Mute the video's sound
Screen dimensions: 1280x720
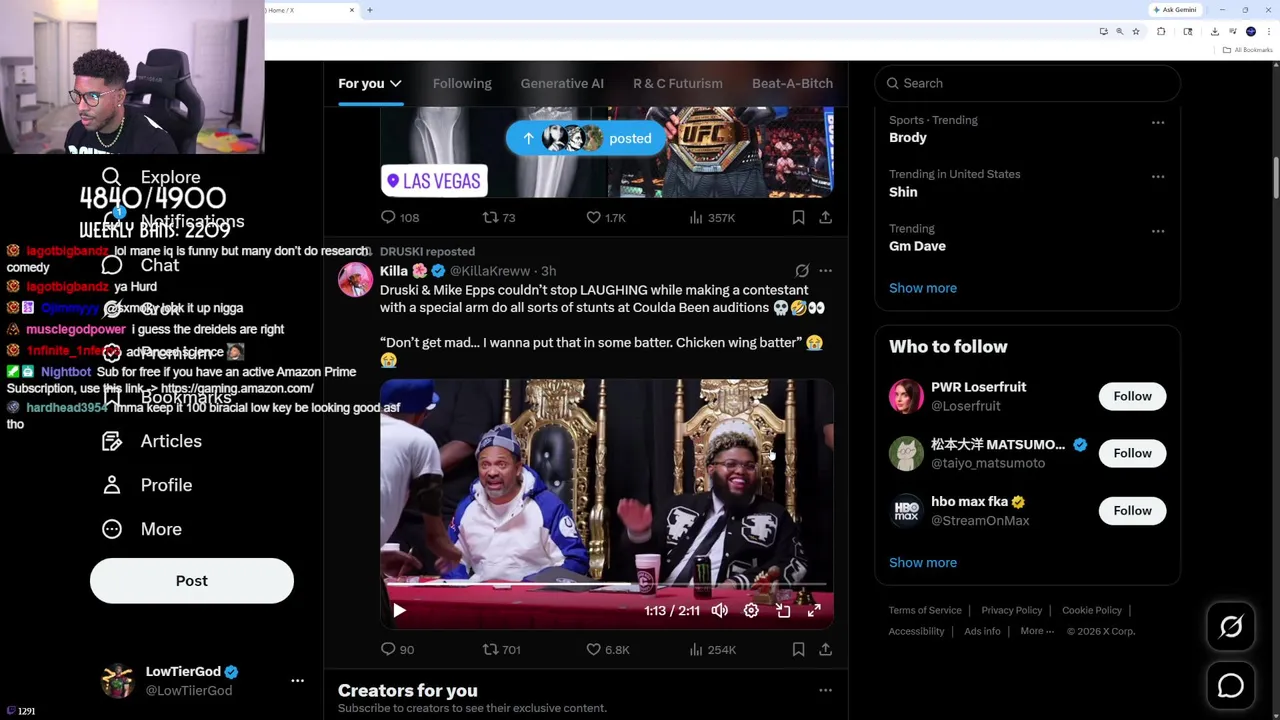pos(719,610)
